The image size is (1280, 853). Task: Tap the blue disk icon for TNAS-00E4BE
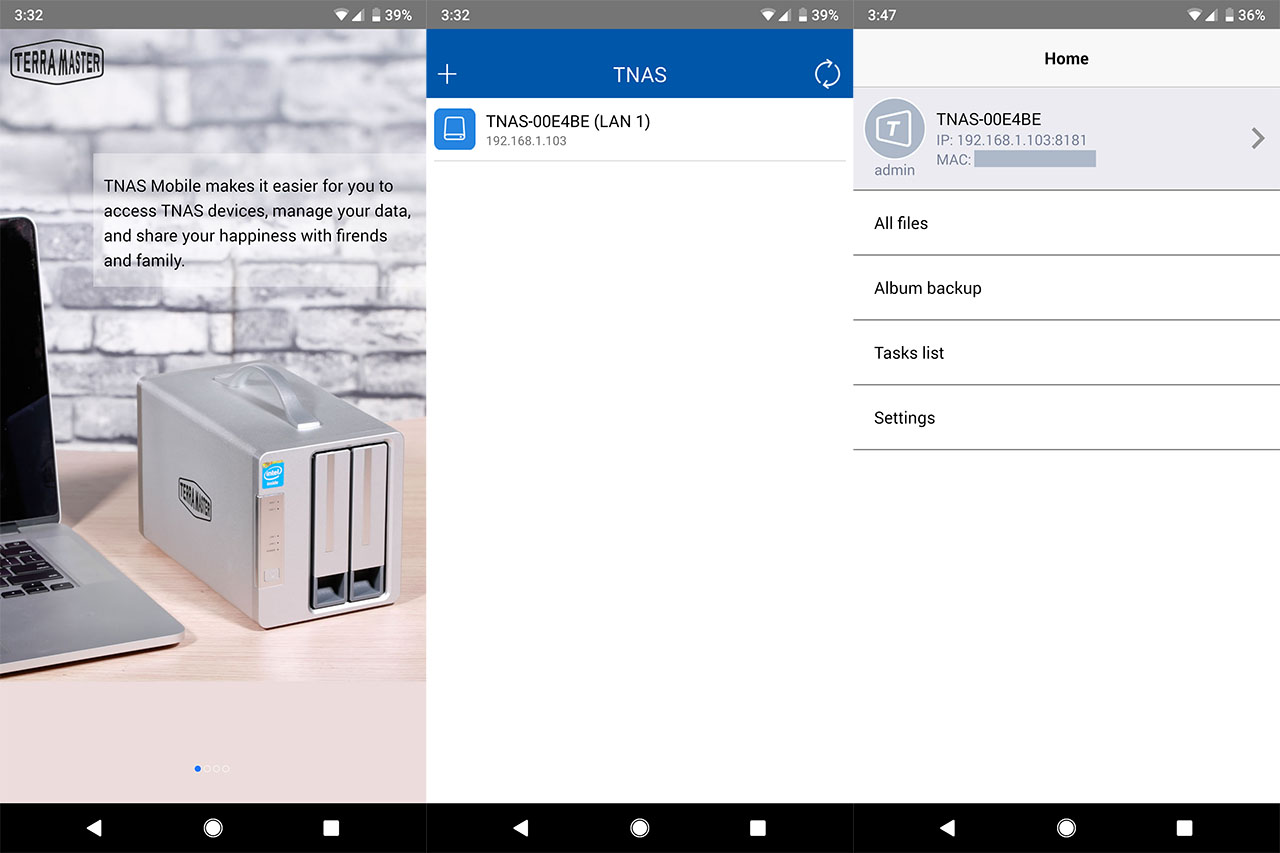(x=455, y=129)
